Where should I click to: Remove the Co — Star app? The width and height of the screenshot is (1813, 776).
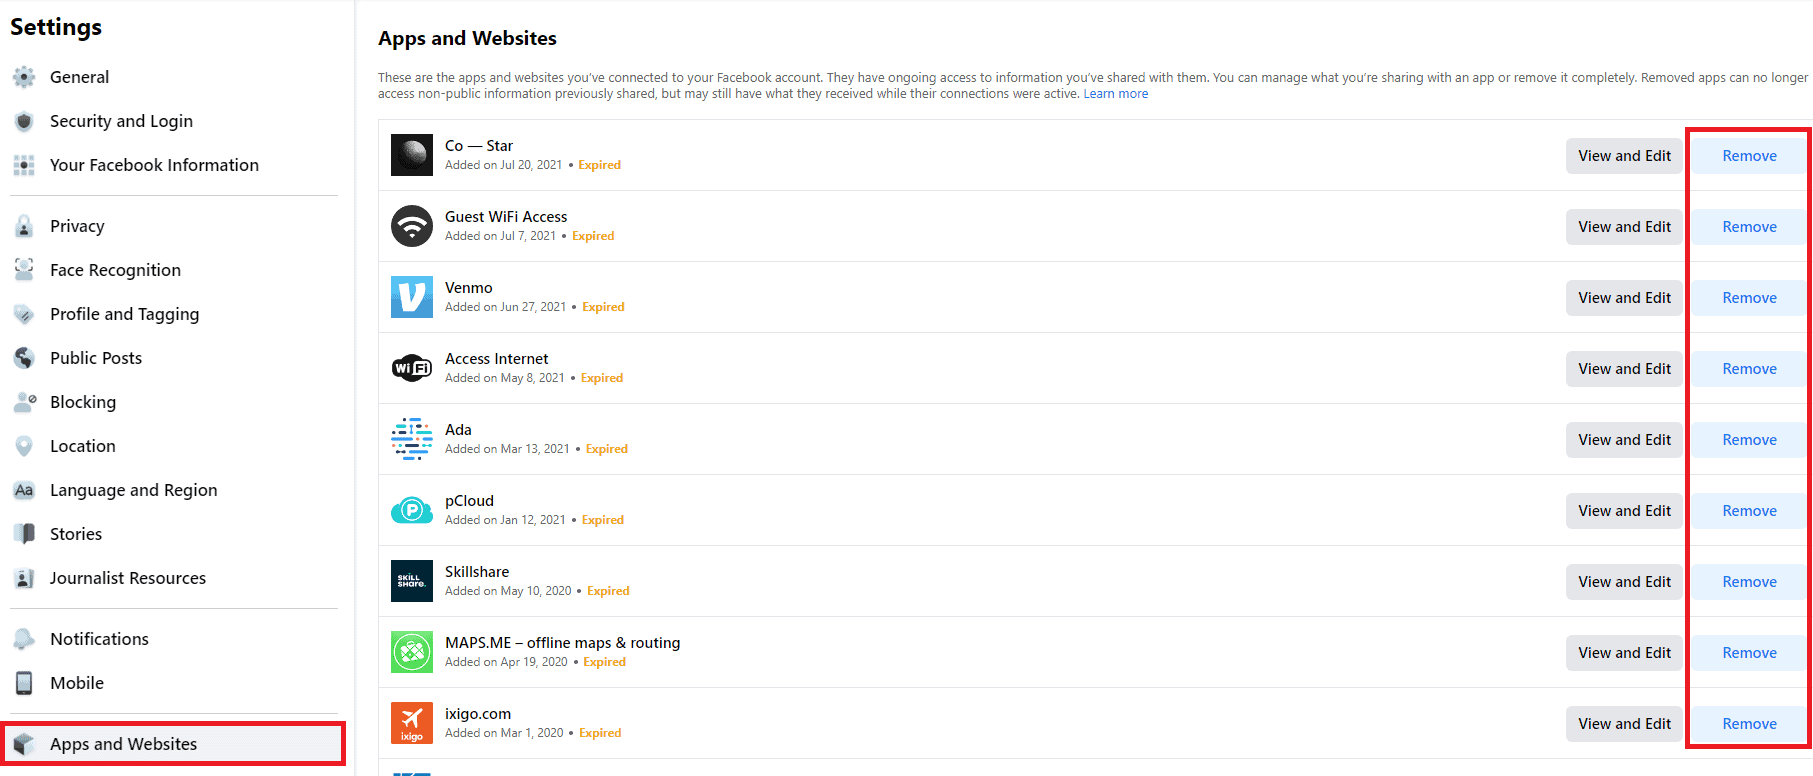[x=1749, y=156]
